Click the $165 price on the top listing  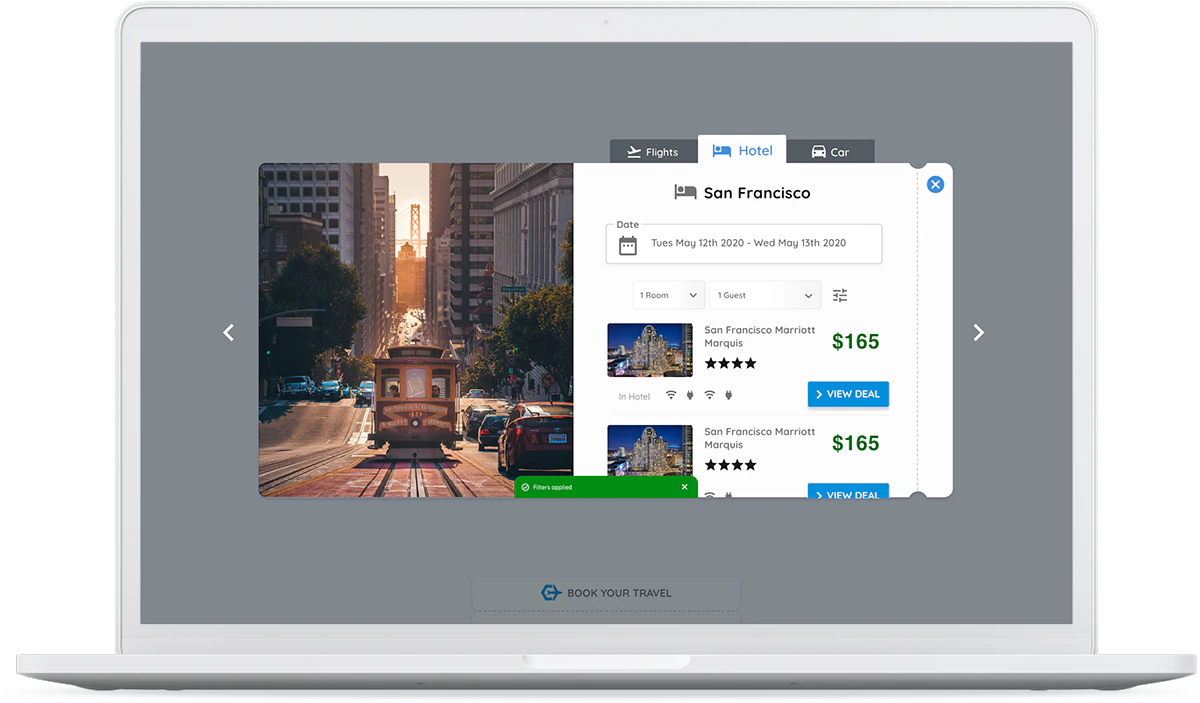[x=856, y=341]
